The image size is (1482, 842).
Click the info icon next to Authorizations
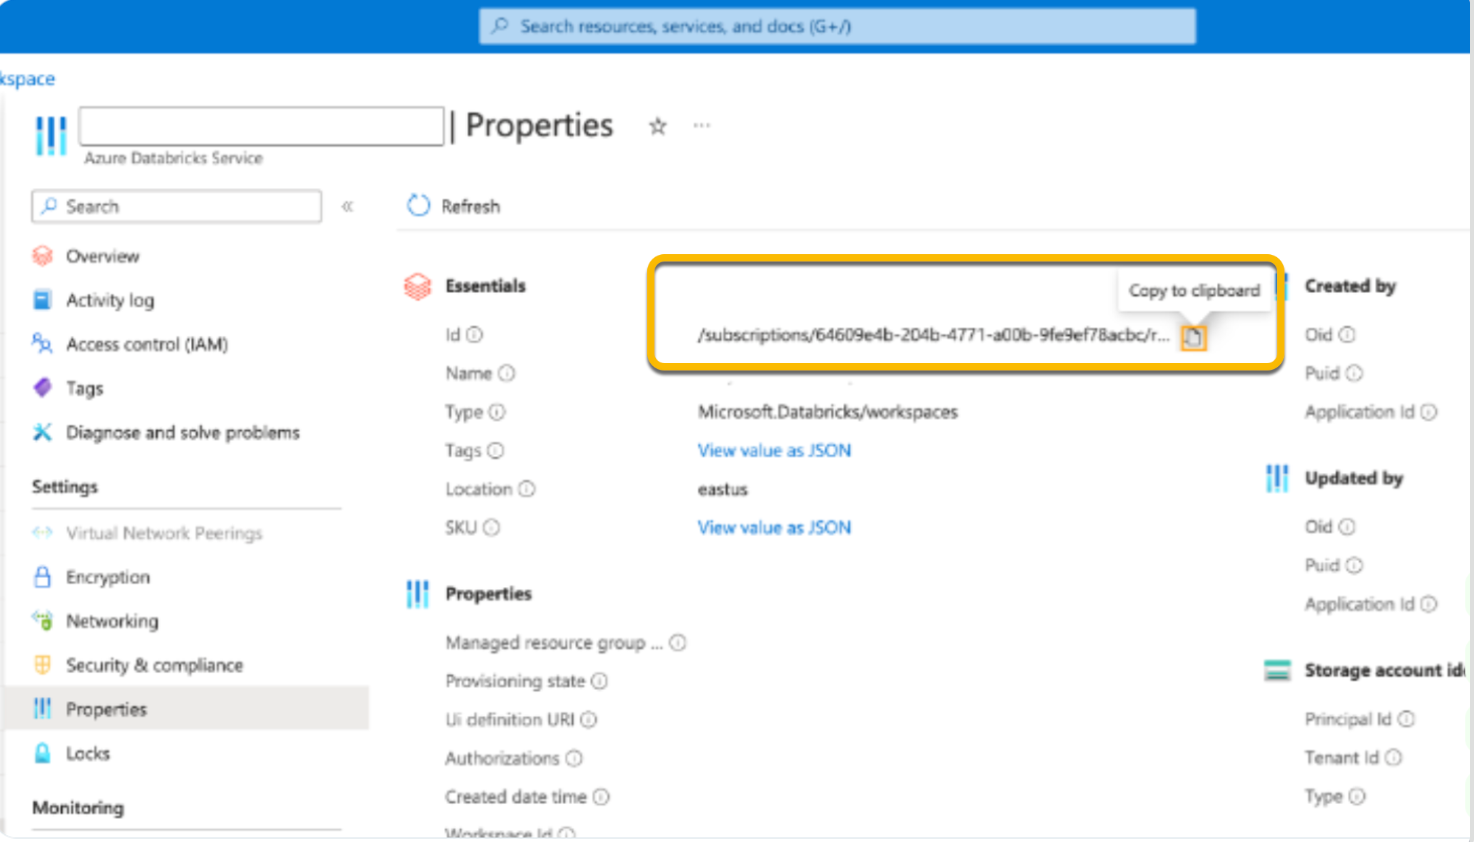click(574, 759)
